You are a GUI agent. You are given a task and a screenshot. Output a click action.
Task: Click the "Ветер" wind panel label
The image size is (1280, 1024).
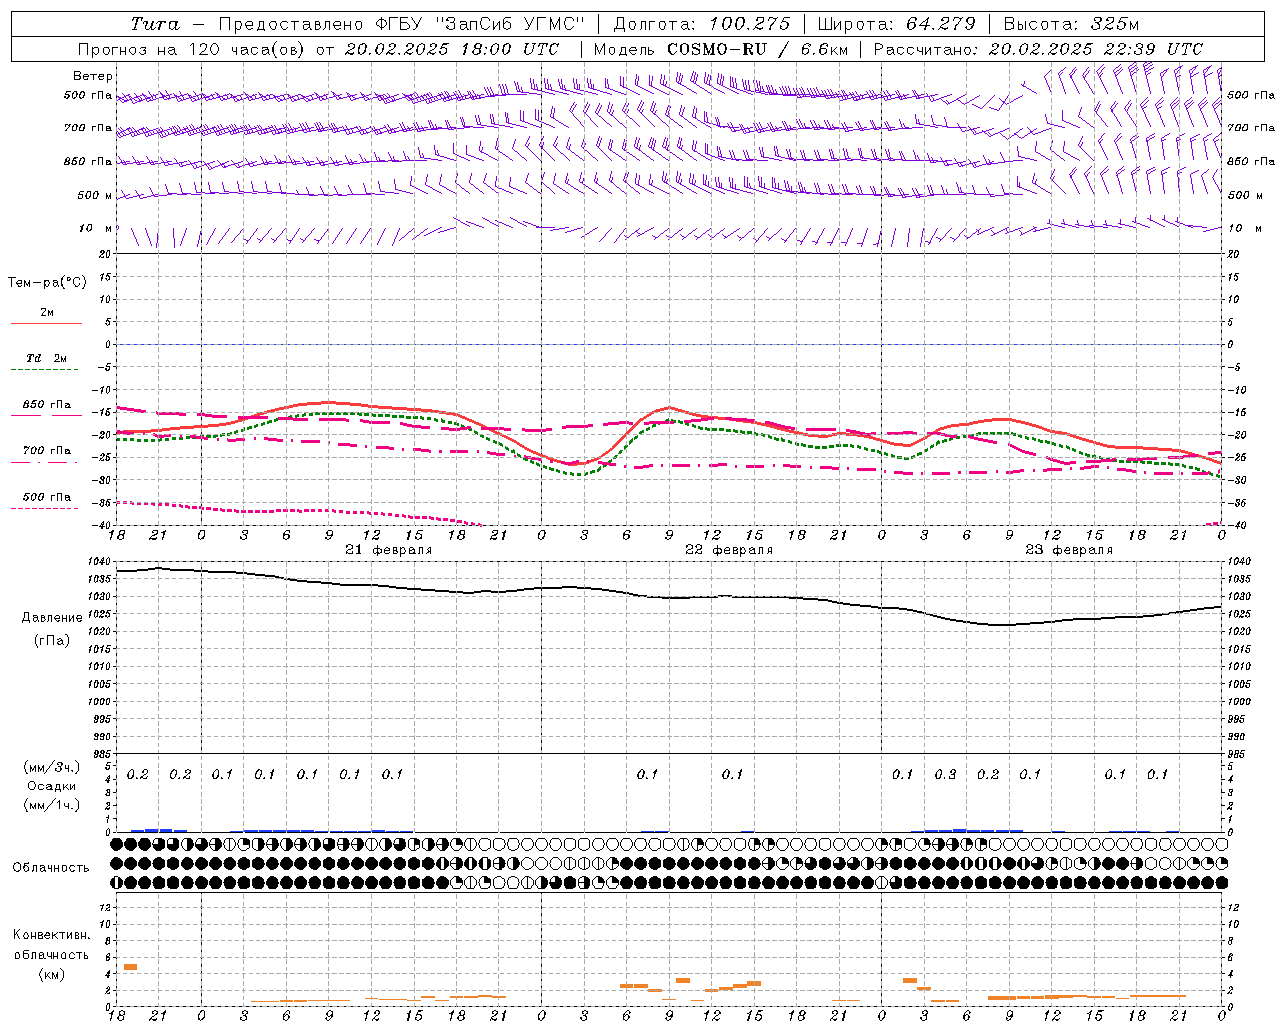92,76
